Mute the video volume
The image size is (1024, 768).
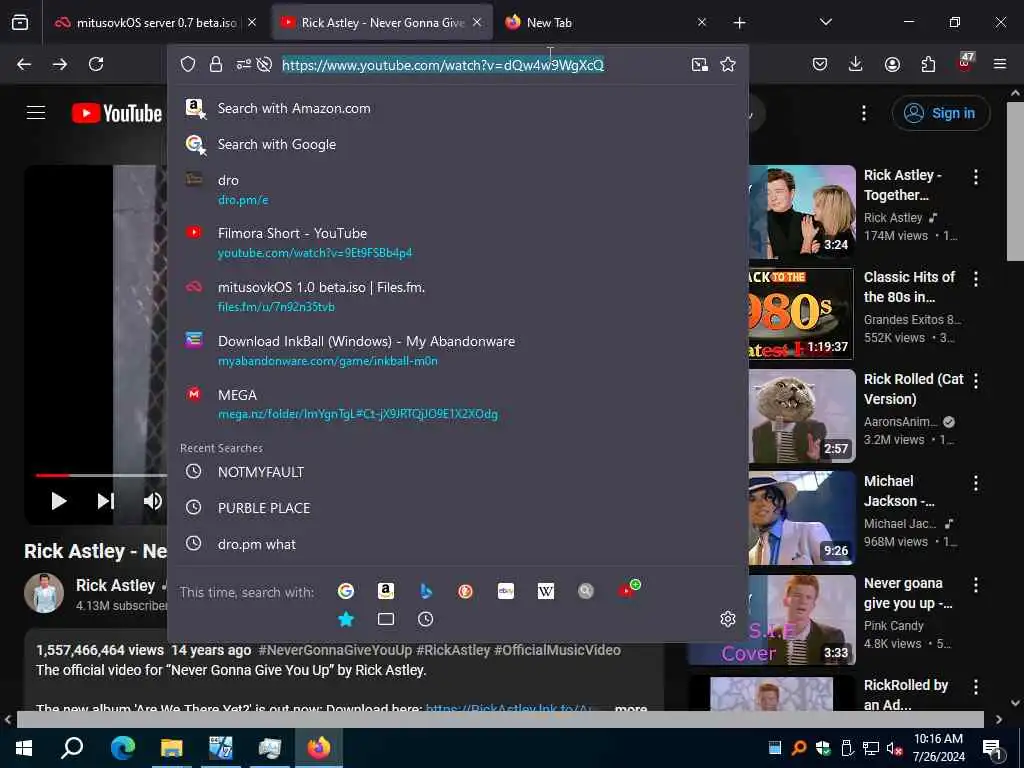click(x=153, y=501)
